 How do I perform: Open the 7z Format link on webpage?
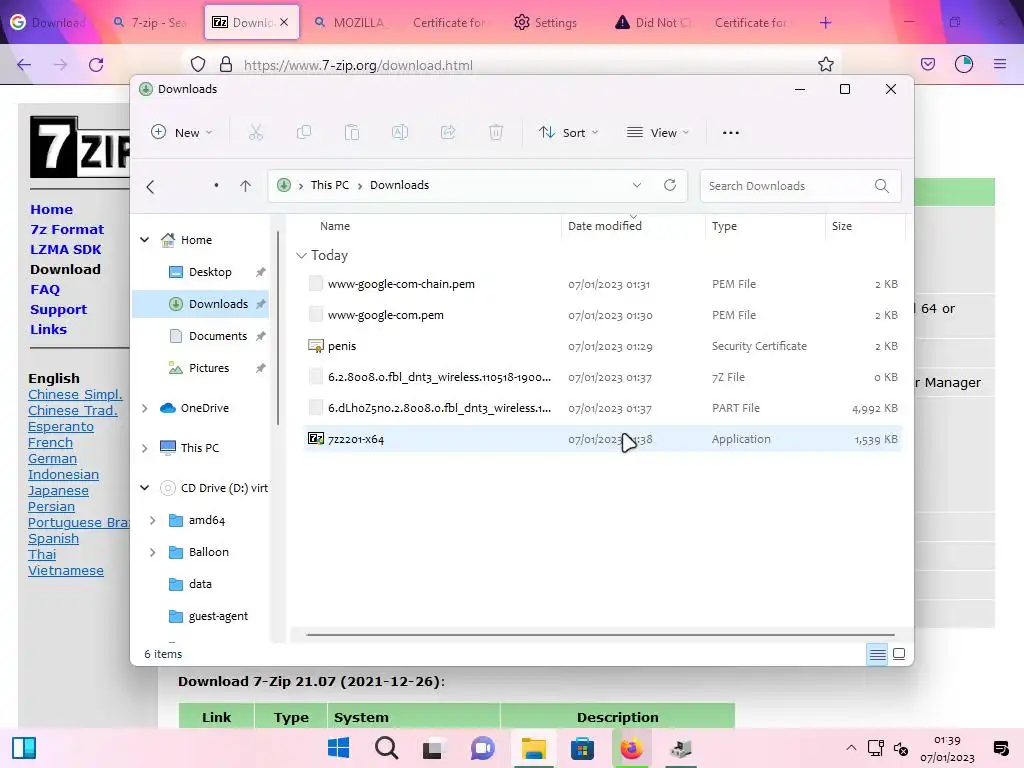click(x=67, y=229)
